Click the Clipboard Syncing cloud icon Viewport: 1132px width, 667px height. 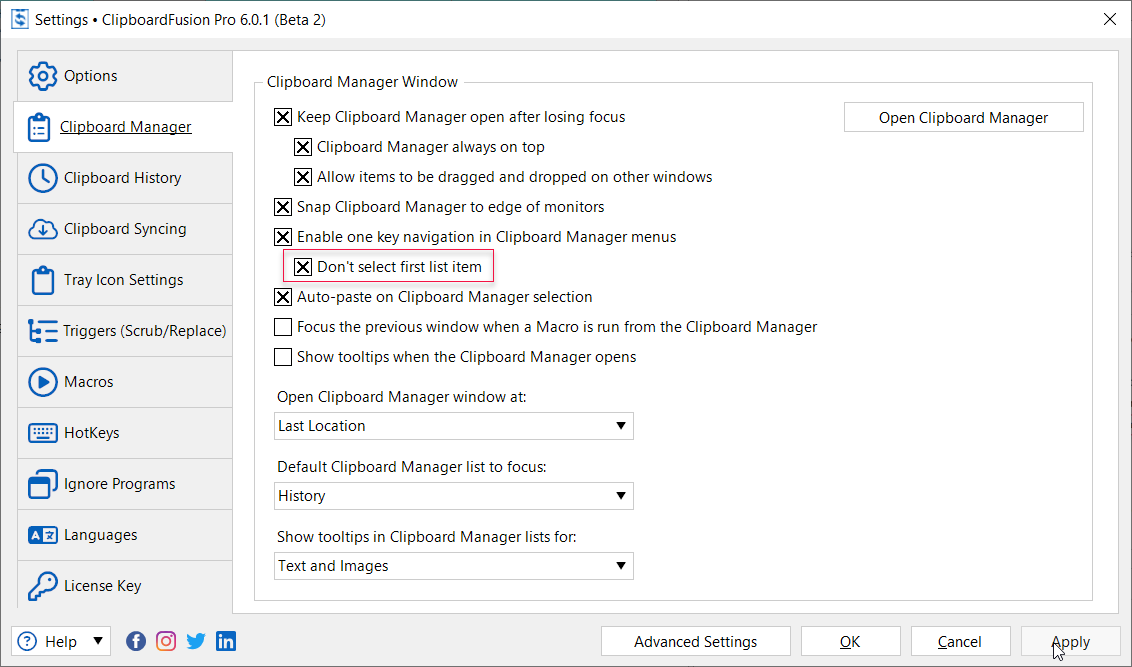tap(43, 229)
